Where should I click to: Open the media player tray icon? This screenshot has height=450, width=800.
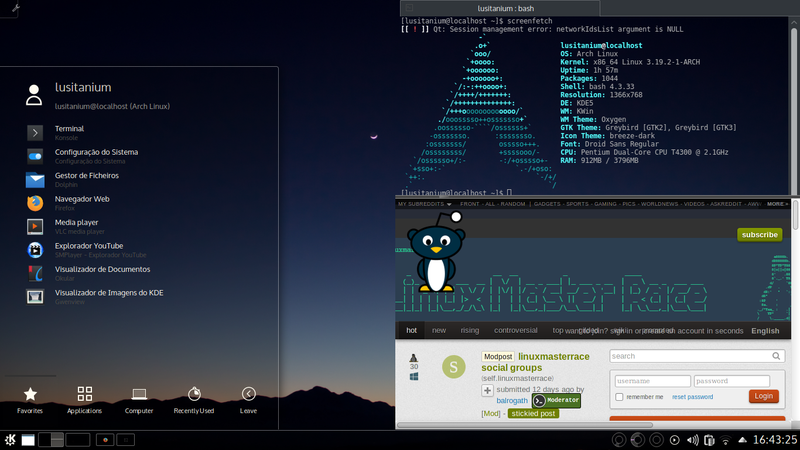pos(674,440)
